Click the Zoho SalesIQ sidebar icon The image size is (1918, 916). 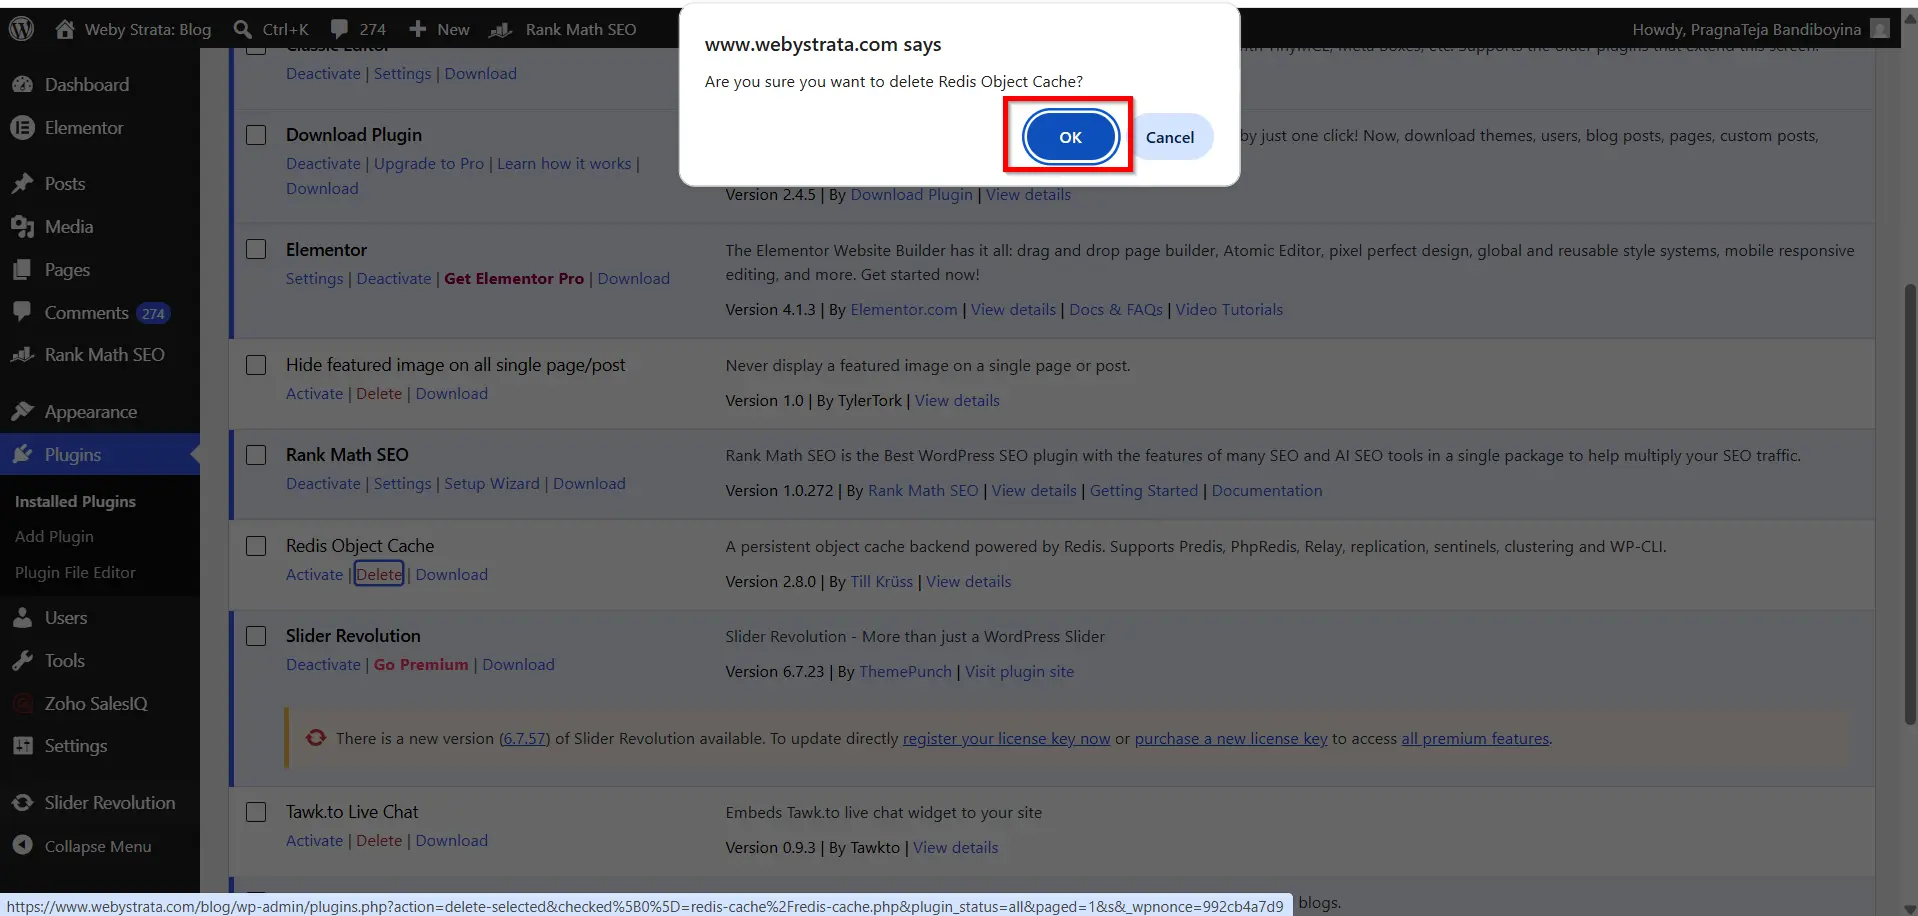click(23, 704)
